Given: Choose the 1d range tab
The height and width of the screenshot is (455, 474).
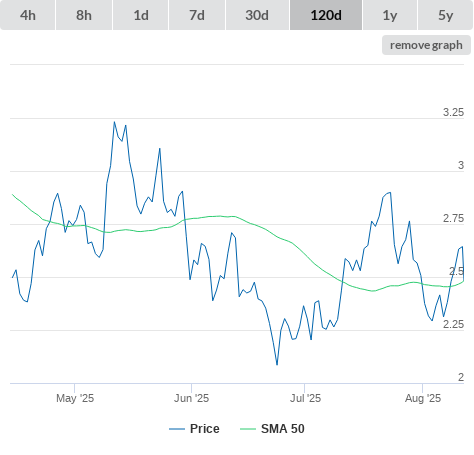Looking at the screenshot, I should point(141,15).
